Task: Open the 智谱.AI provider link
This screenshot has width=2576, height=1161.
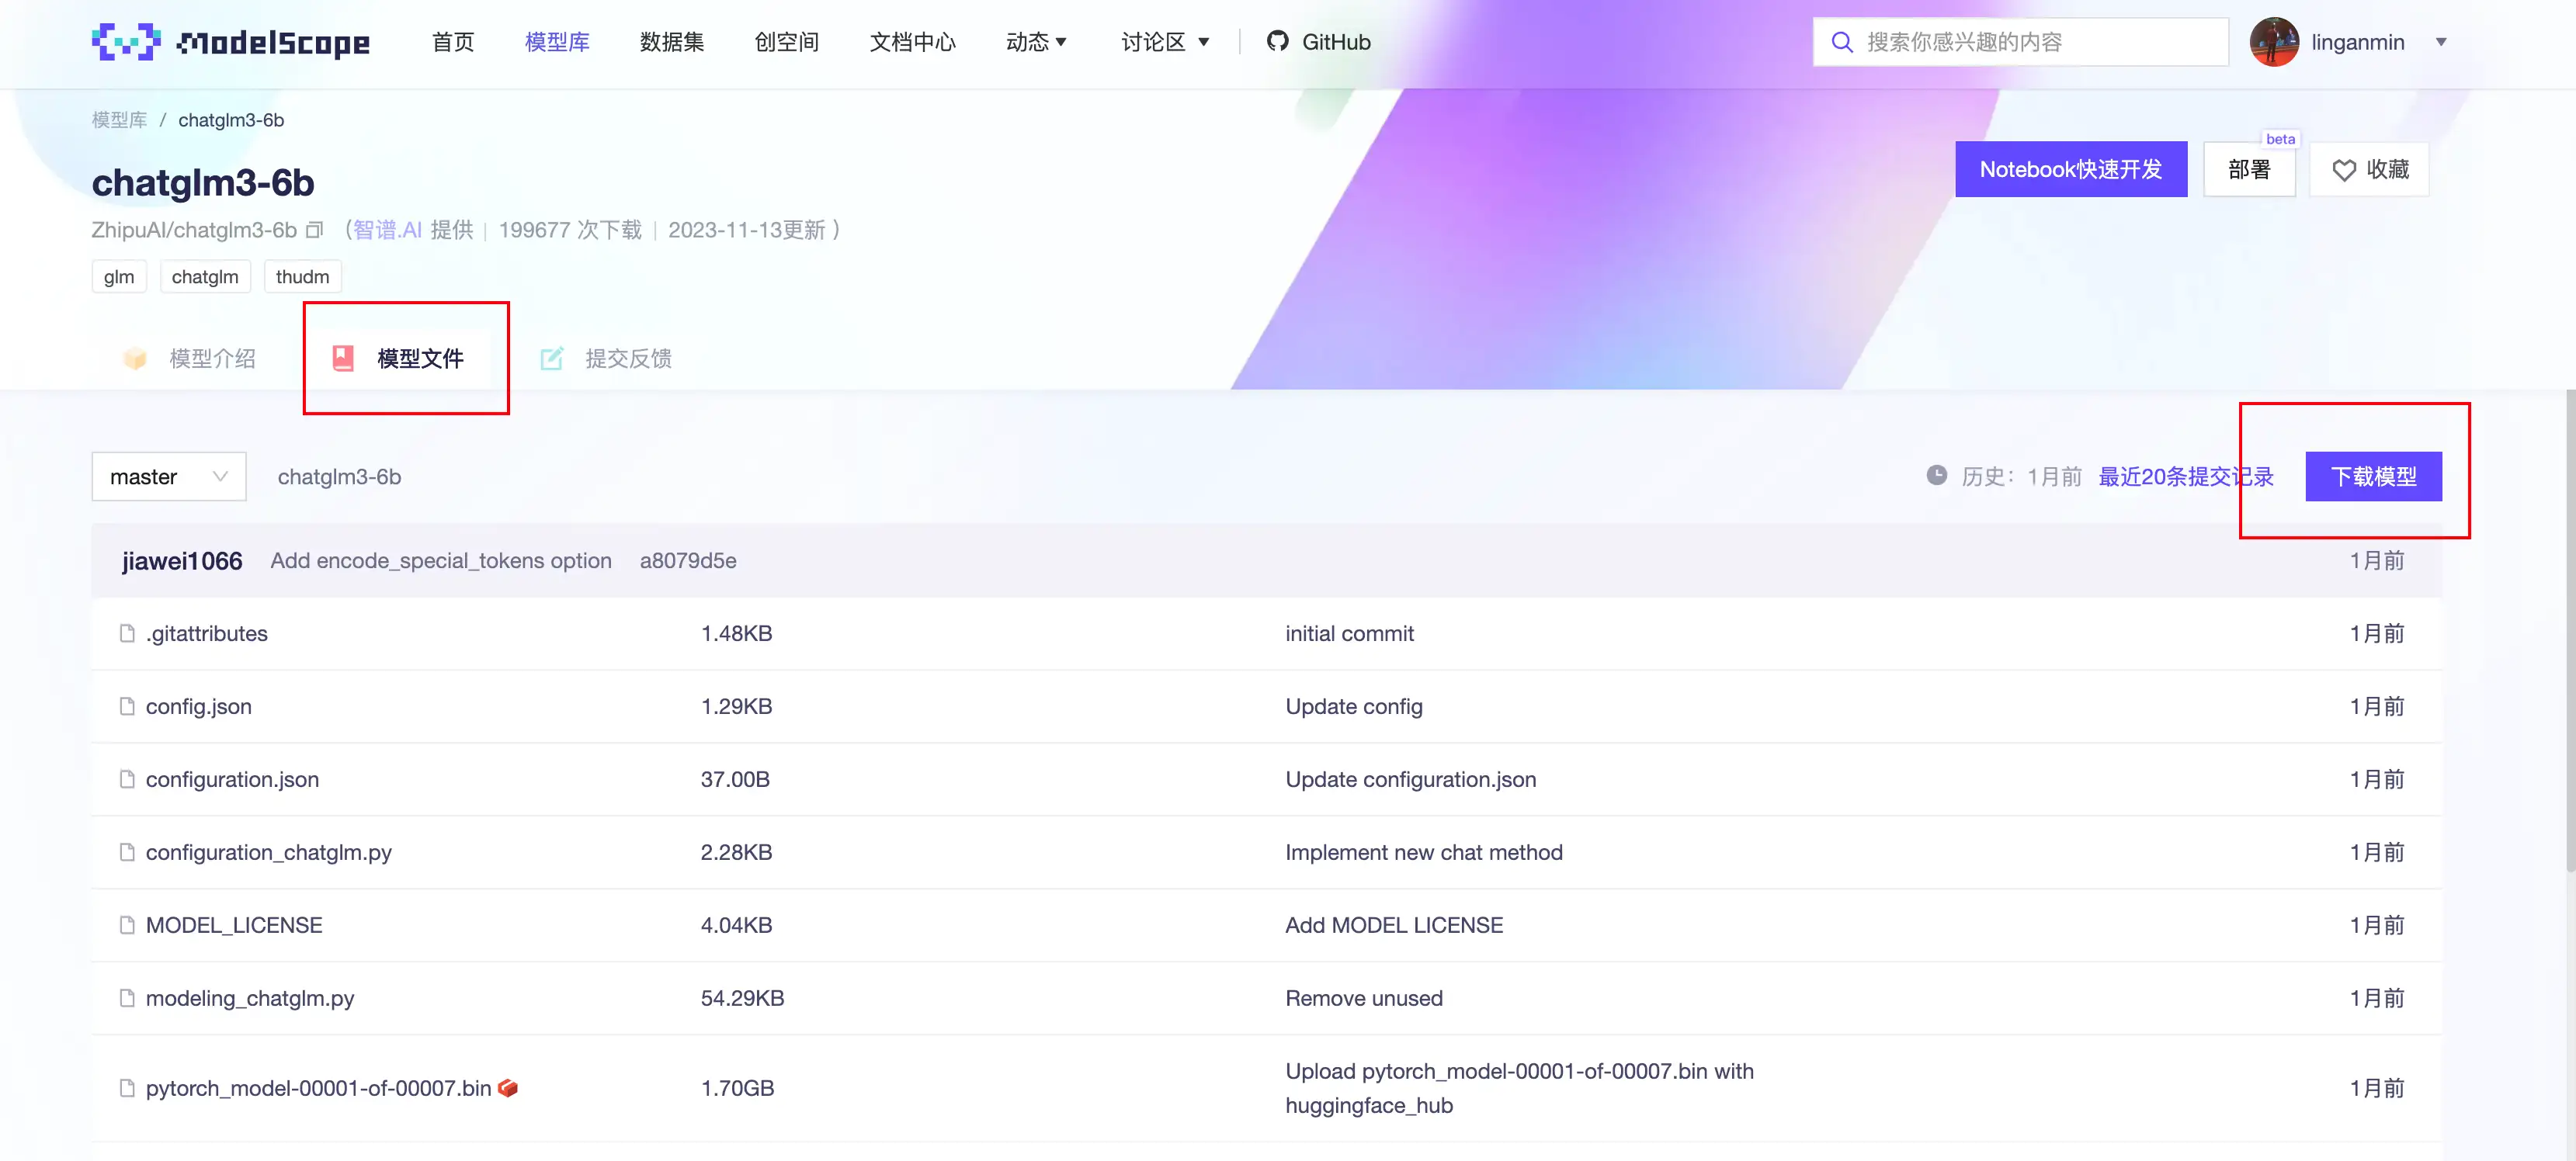Action: (x=387, y=230)
